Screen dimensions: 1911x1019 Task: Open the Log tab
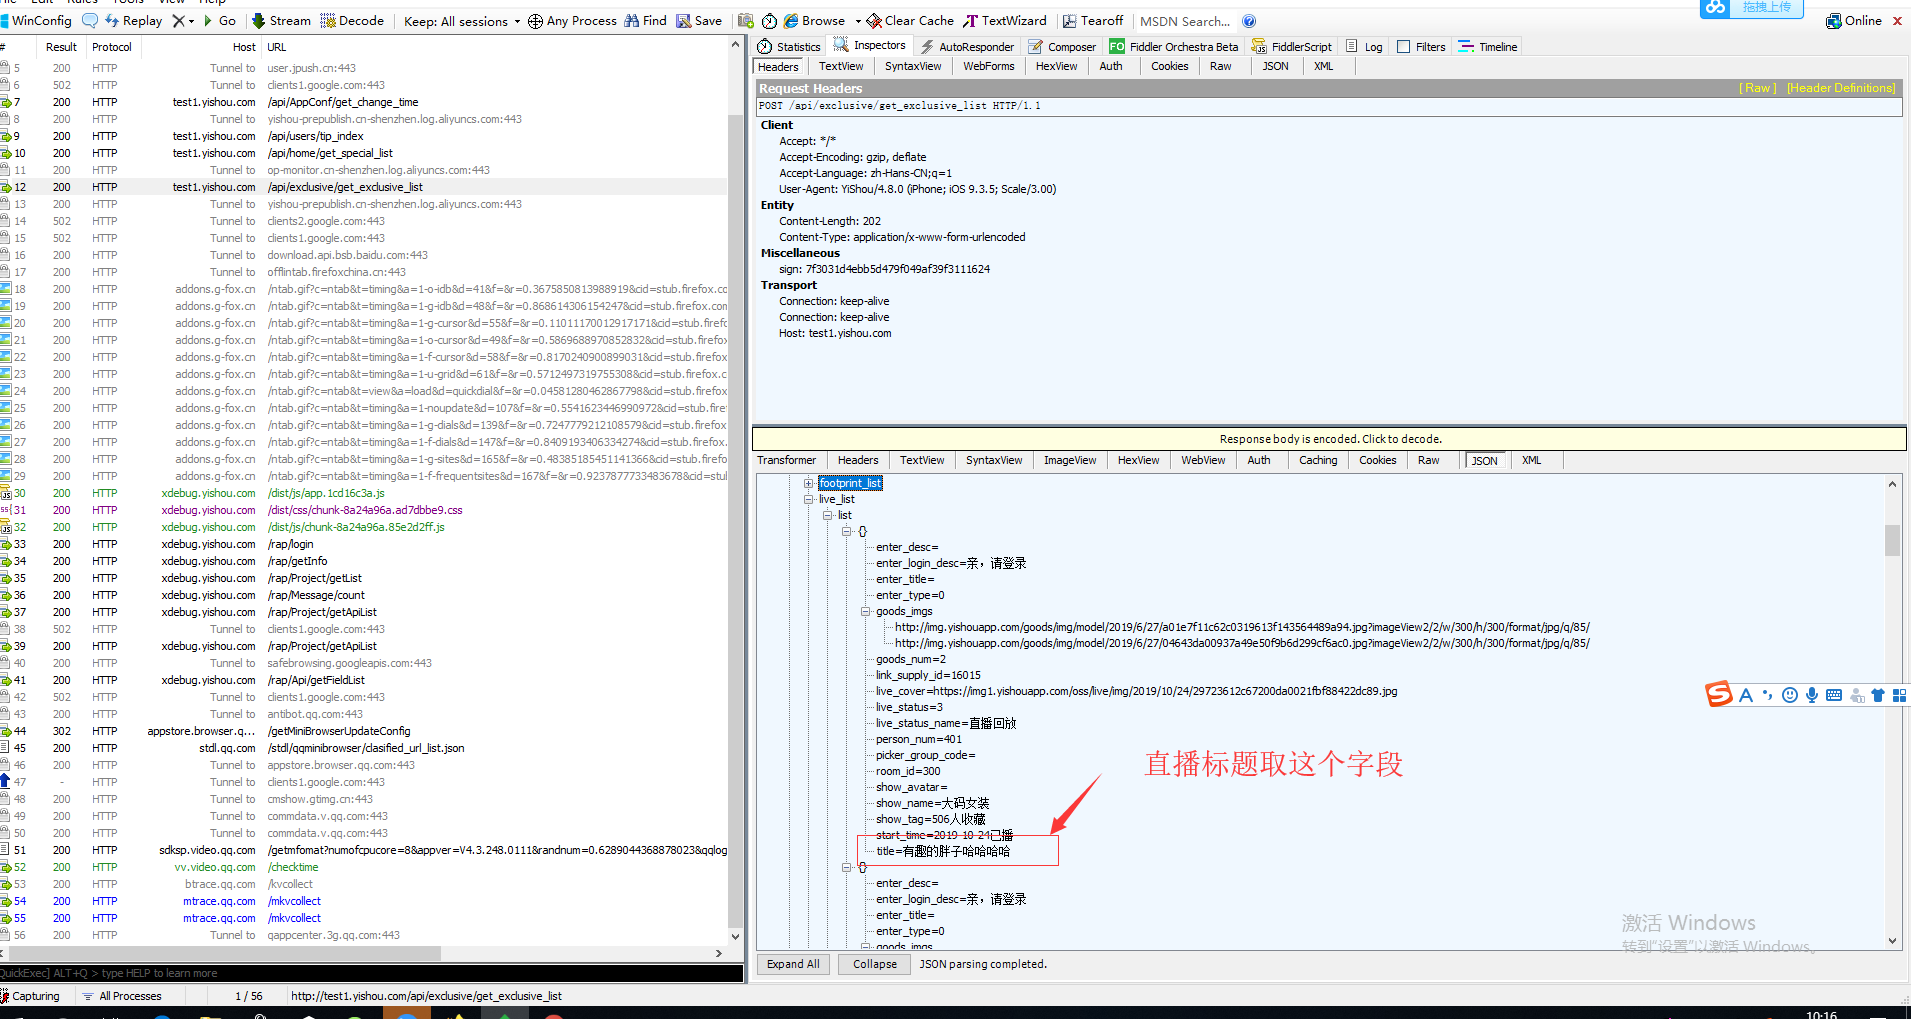coord(1365,46)
